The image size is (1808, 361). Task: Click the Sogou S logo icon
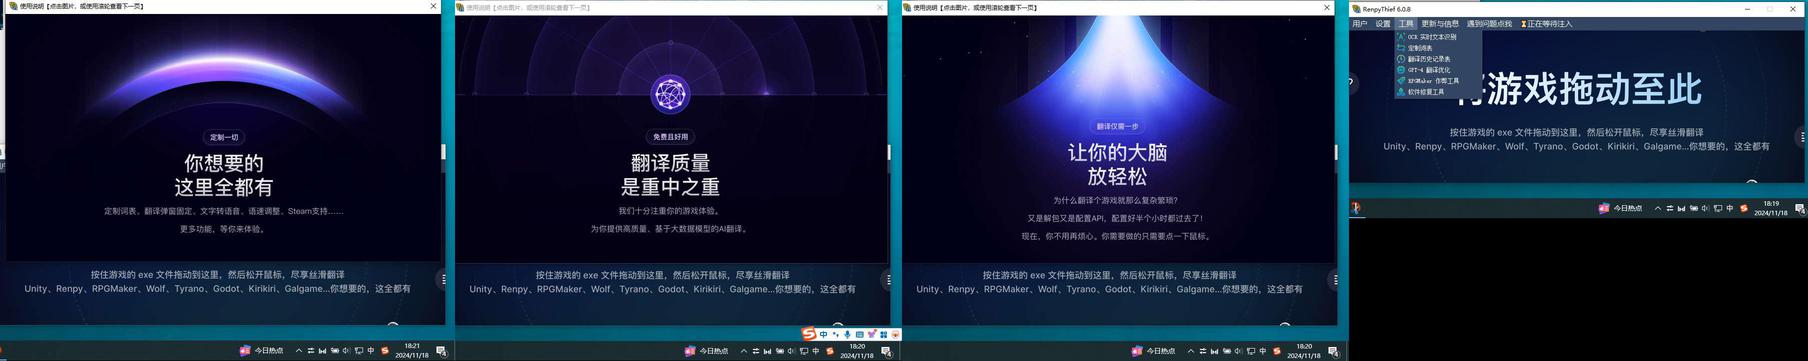[809, 334]
